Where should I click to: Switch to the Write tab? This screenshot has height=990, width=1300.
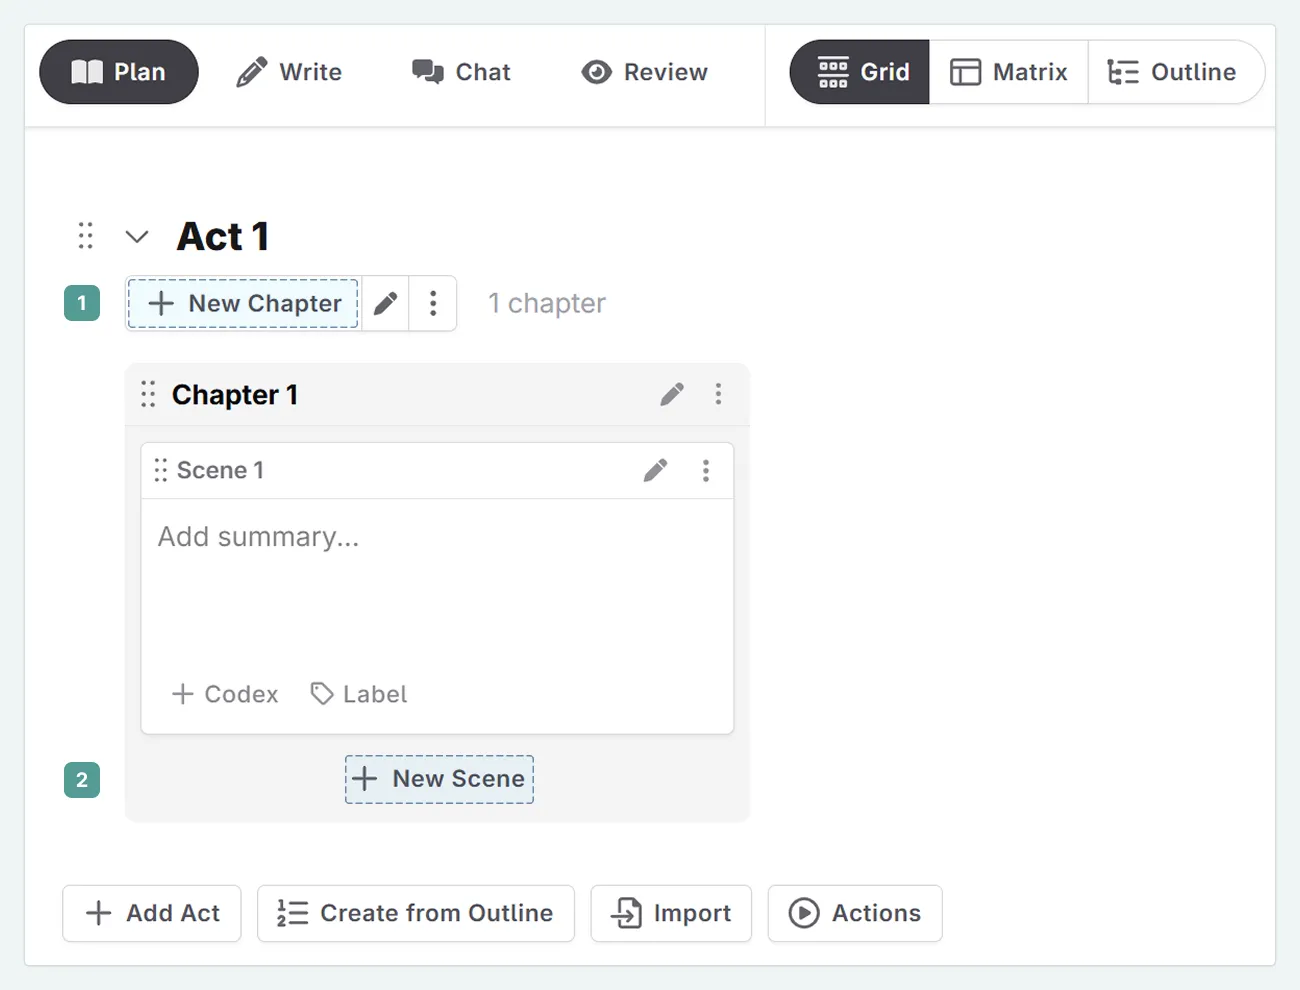click(289, 71)
